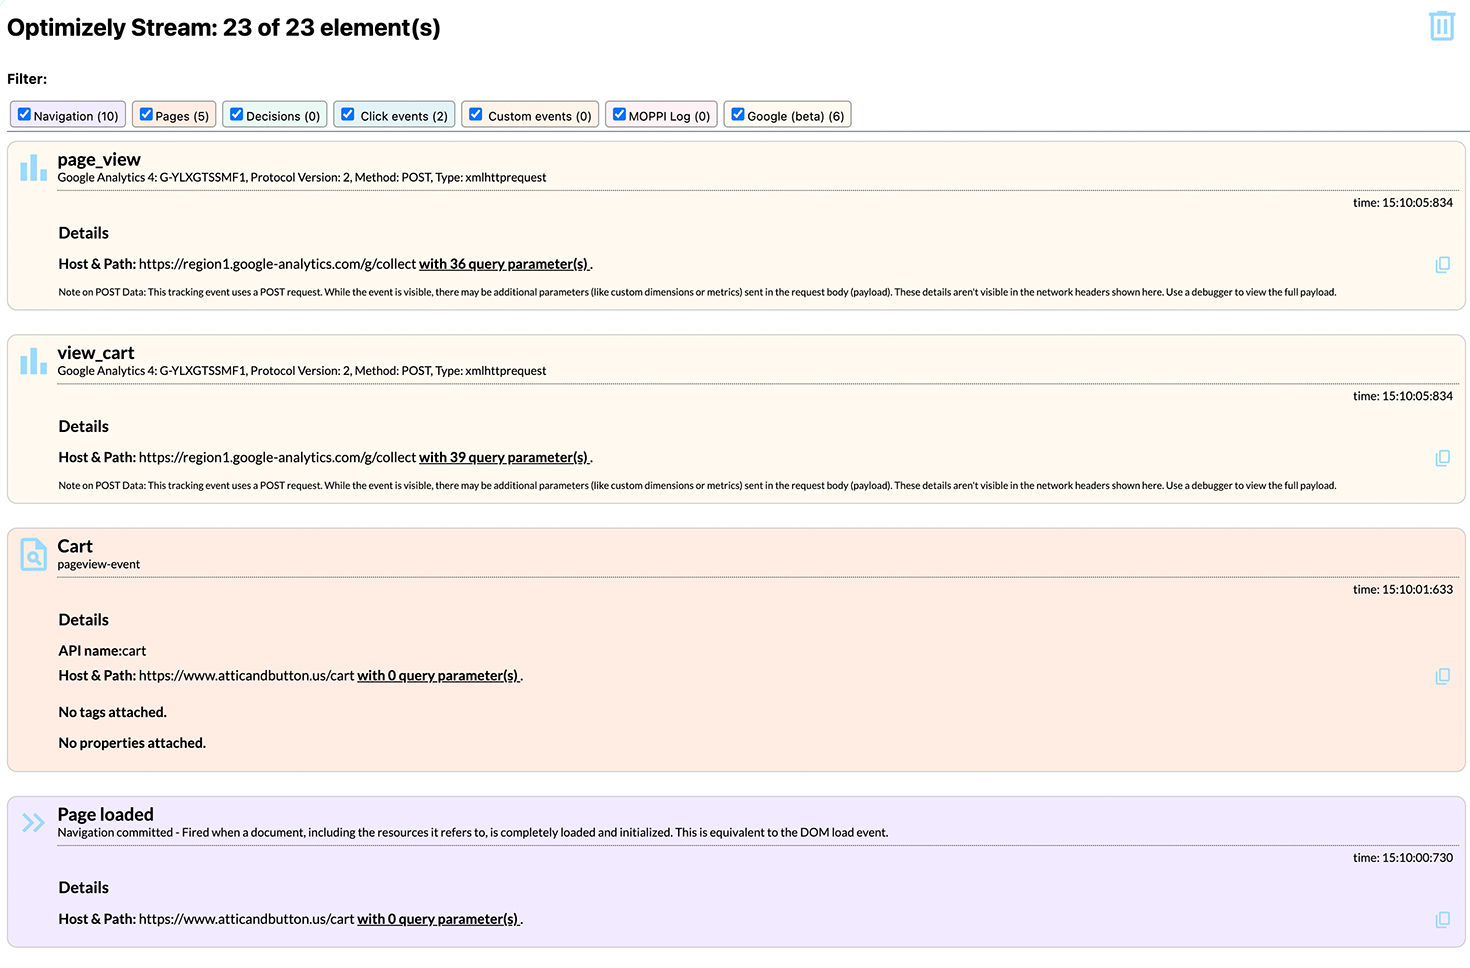
Task: Disable the Google (beta) (6) filter
Action: (x=738, y=115)
